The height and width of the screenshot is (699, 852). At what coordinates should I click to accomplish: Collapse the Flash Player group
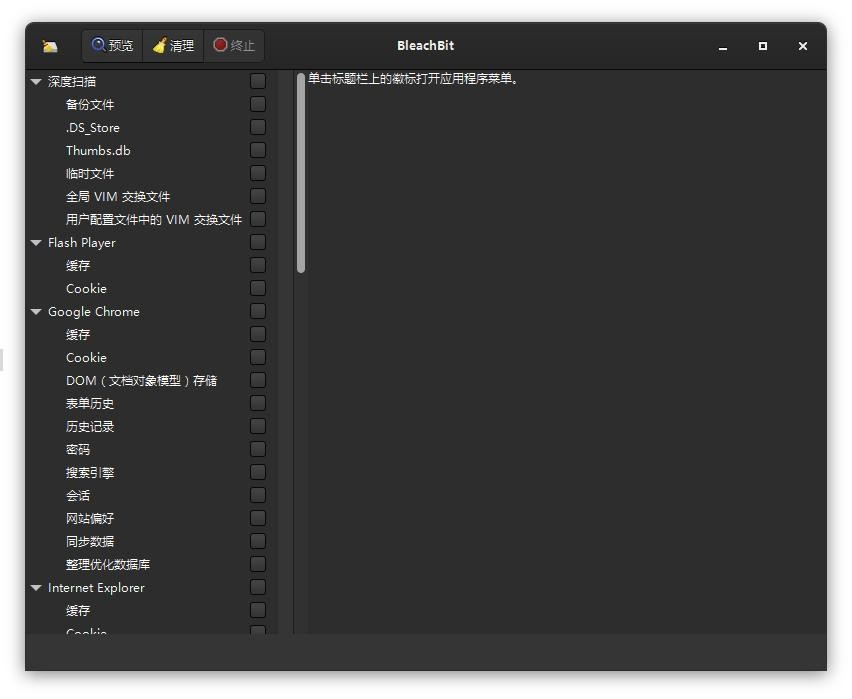tap(36, 243)
